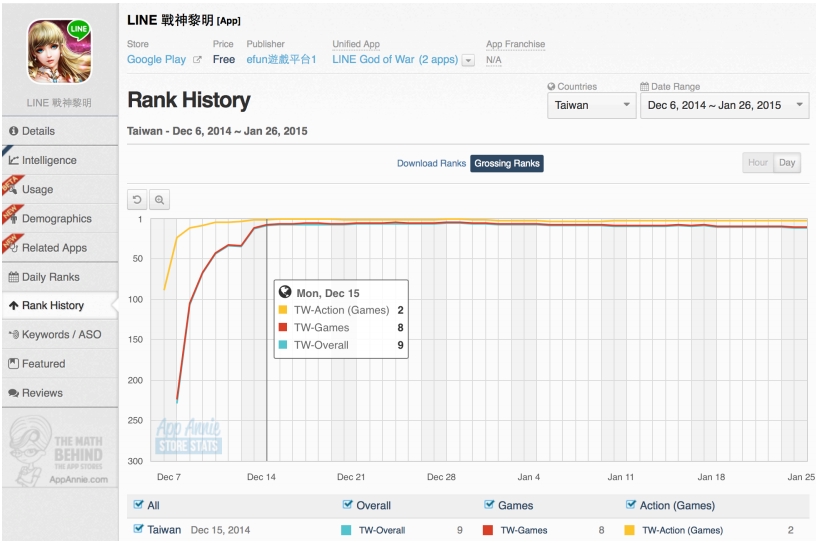Click the Jan 4 x-axis date label

[x=529, y=477]
